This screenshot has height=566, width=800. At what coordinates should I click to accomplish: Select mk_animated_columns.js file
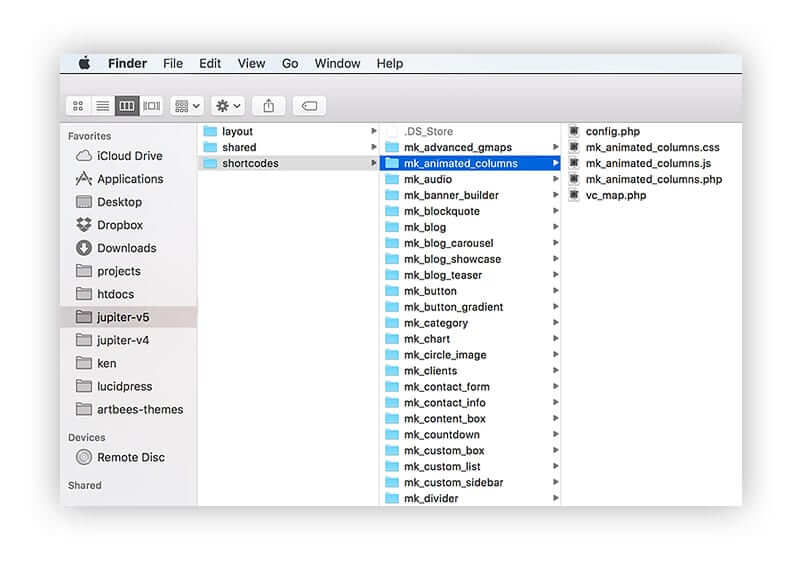pyautogui.click(x=652, y=163)
